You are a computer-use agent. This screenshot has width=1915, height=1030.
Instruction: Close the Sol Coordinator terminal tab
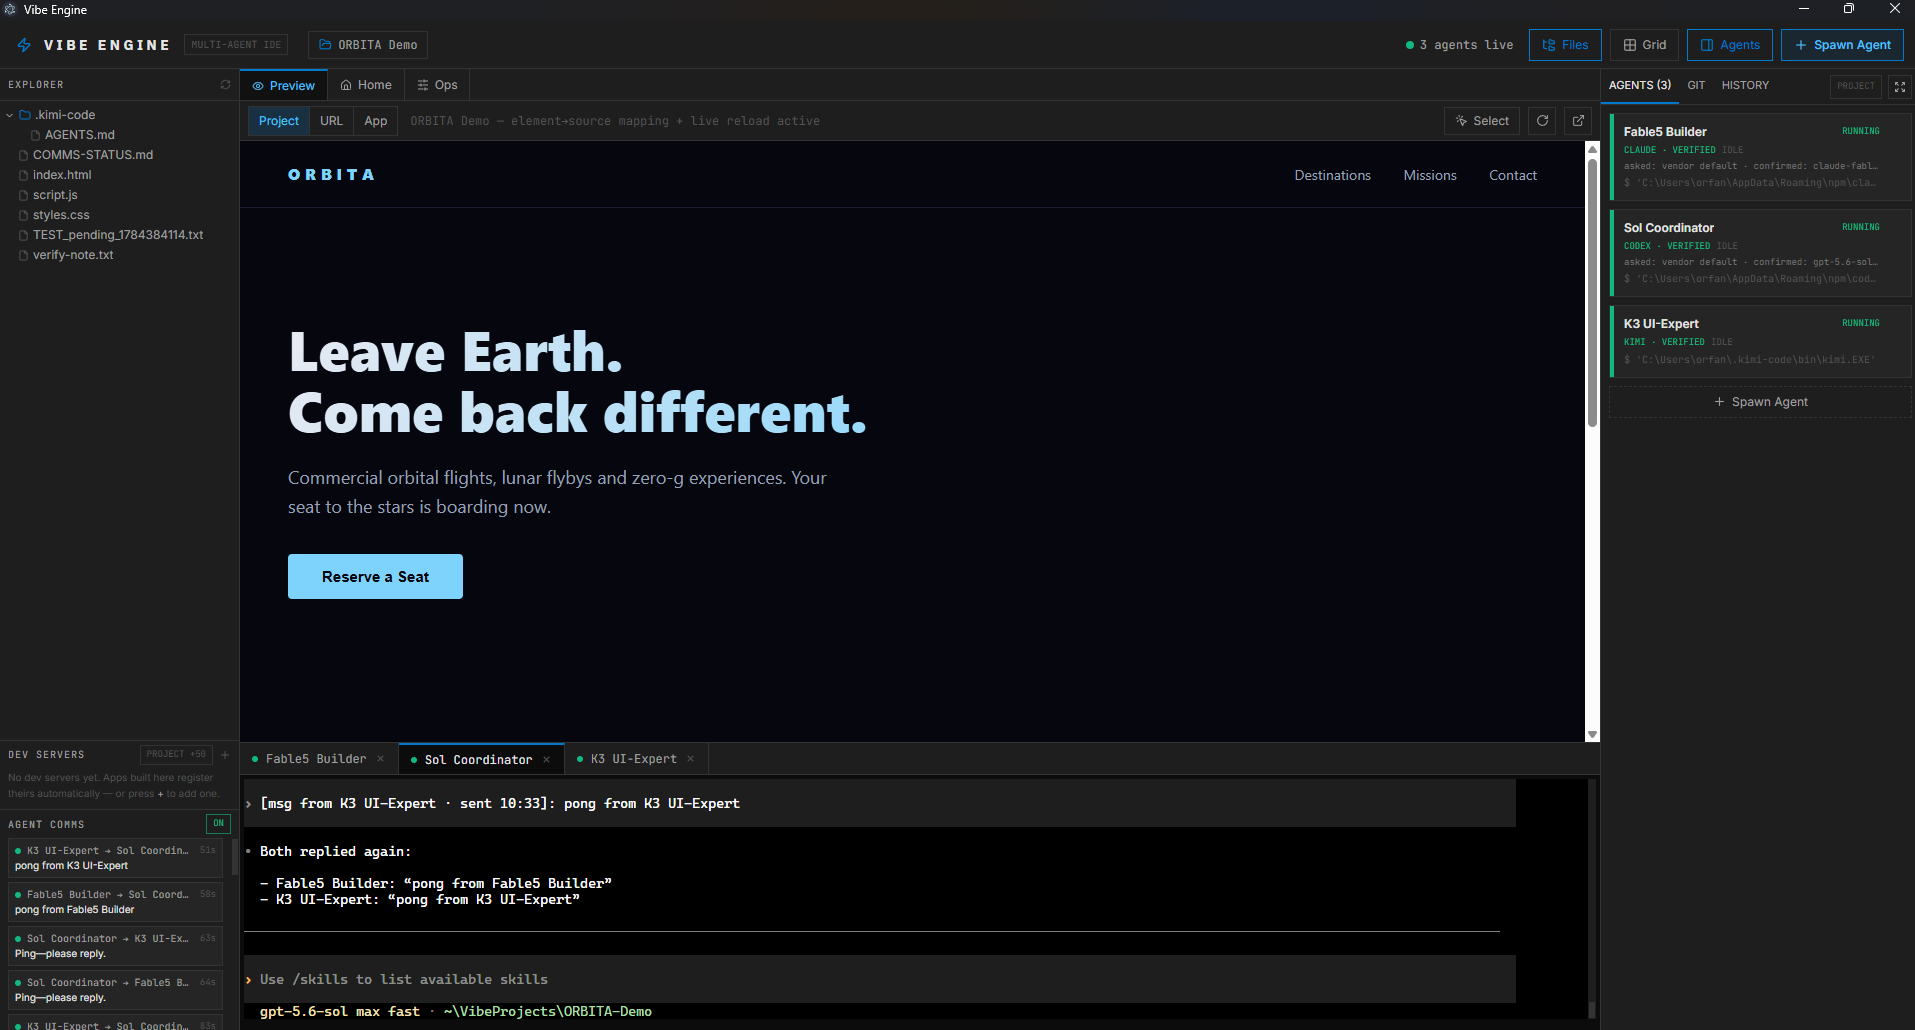(x=546, y=760)
